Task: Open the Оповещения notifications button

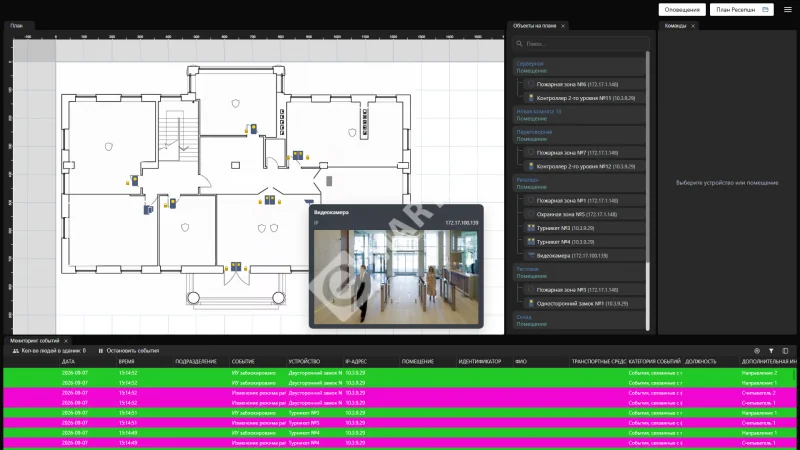Action: pos(682,10)
